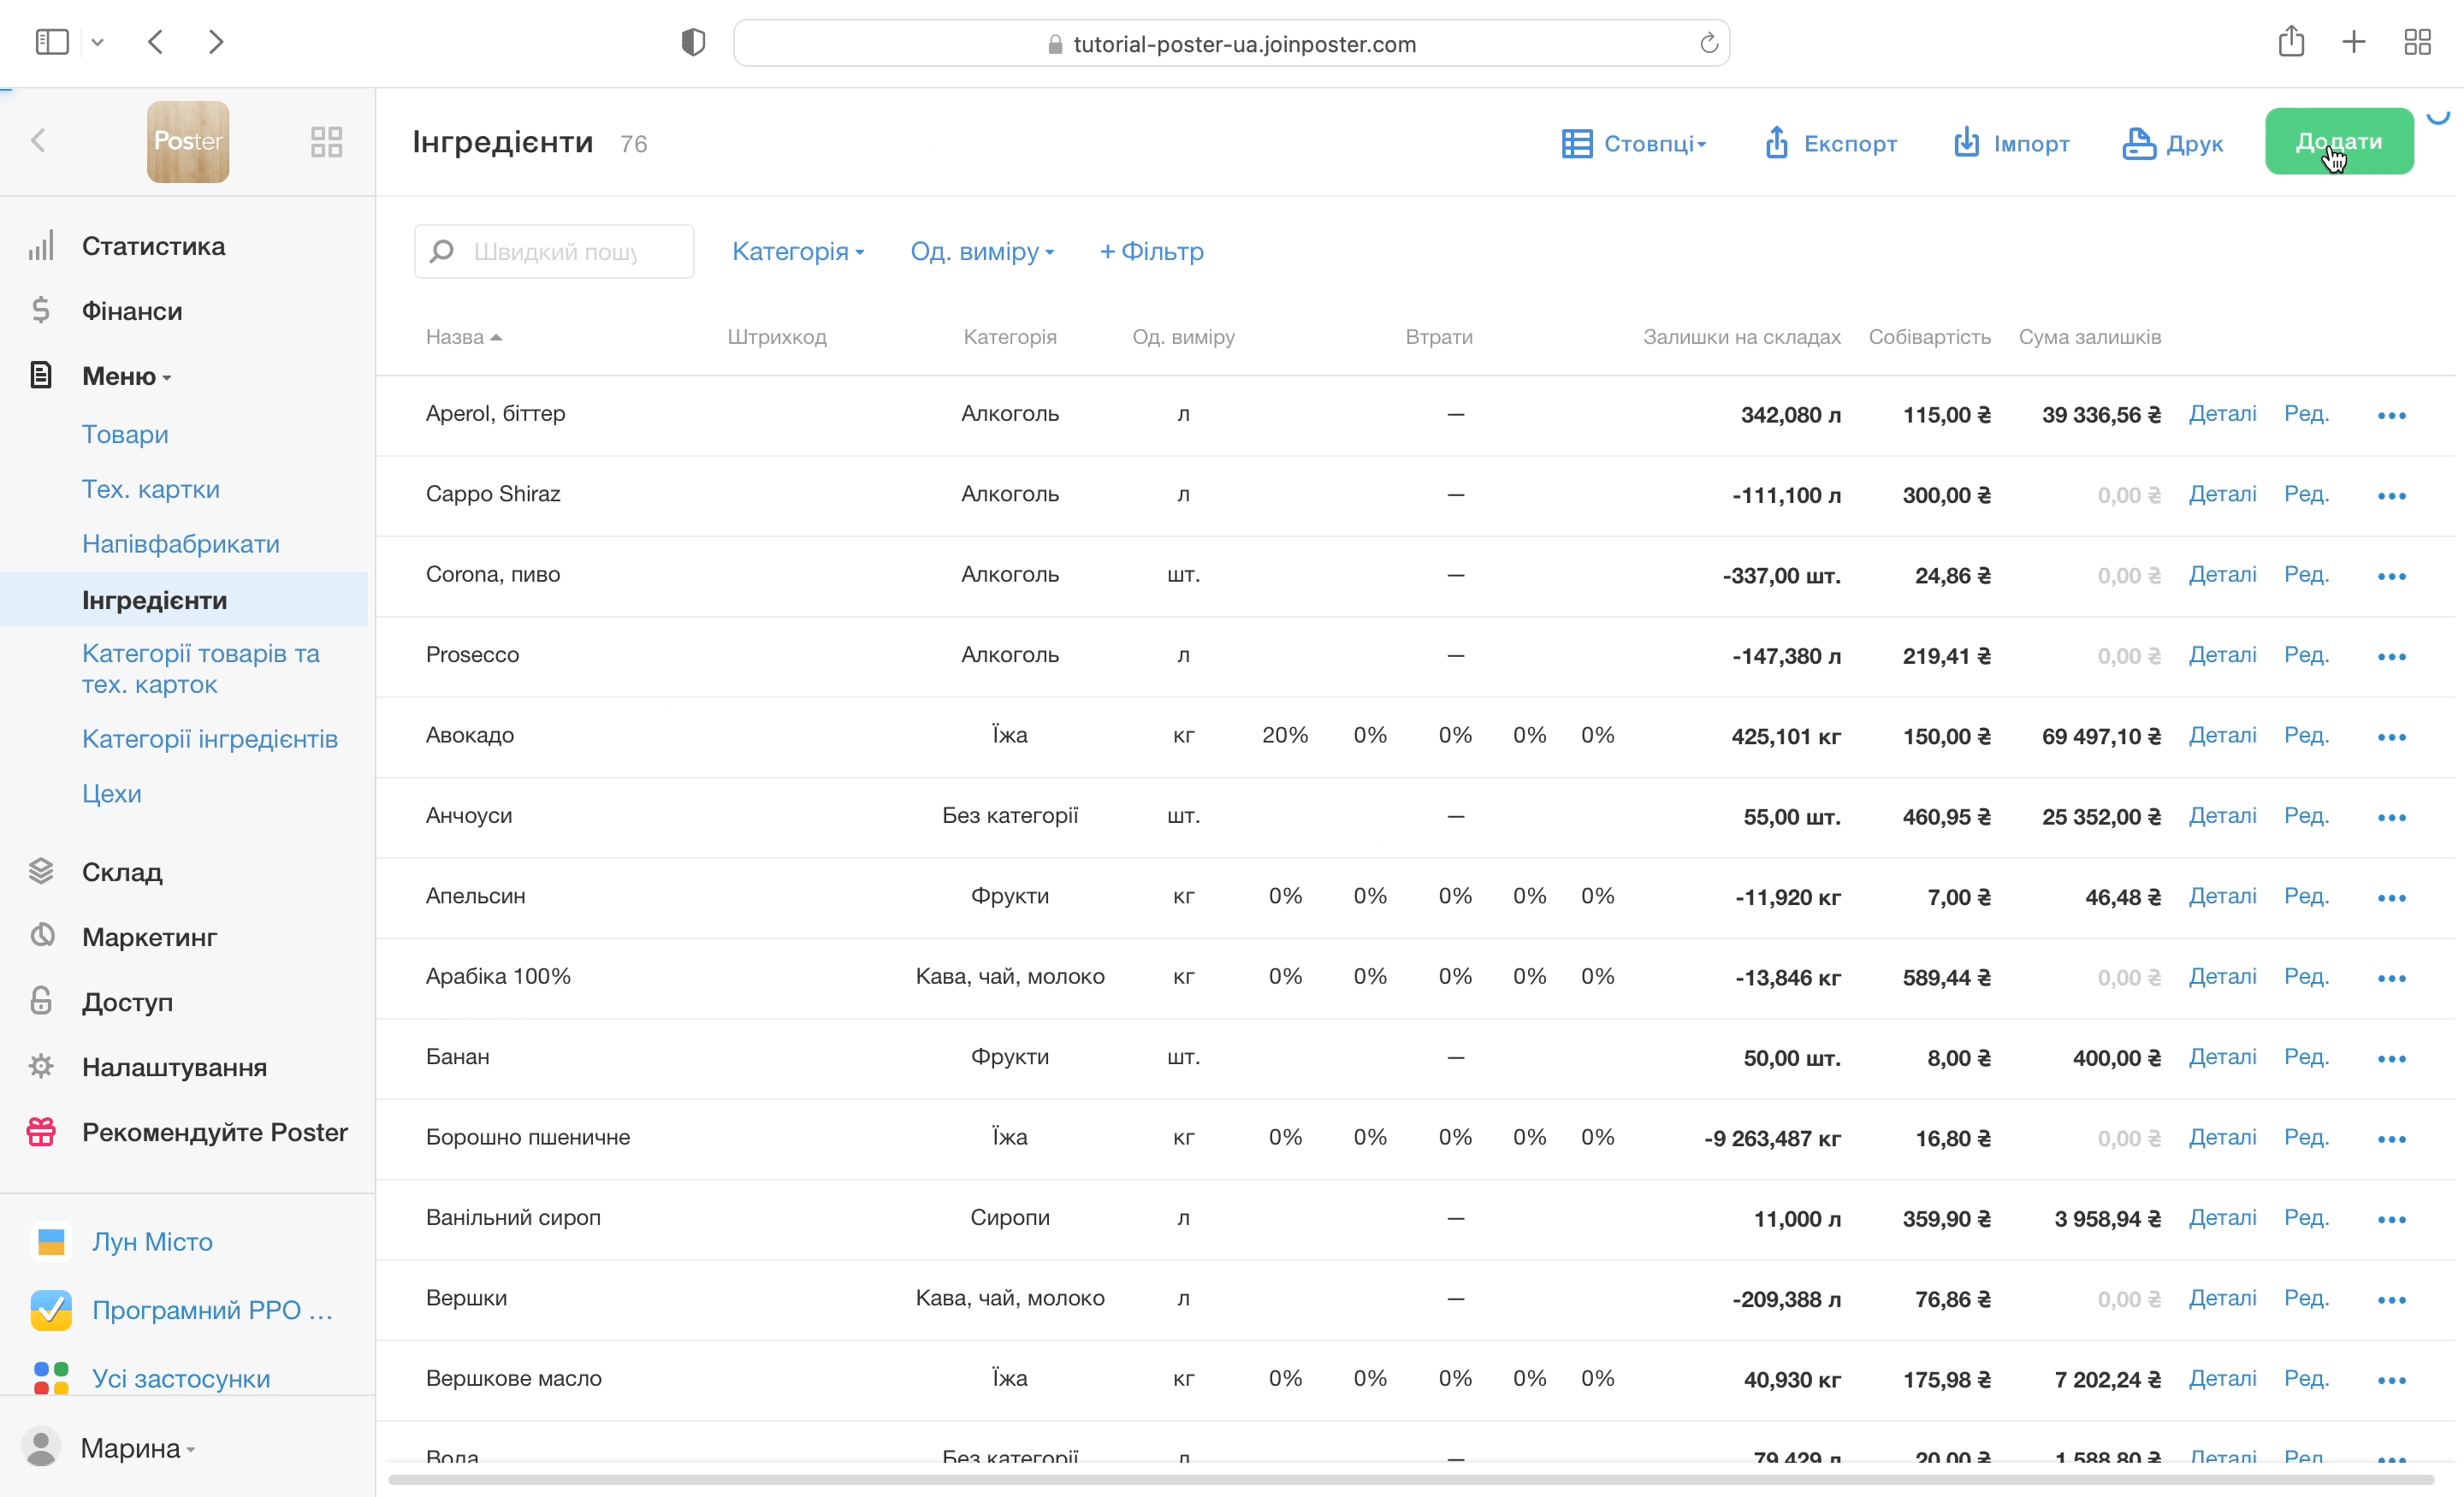Viewport: 2464px width, 1497px height.
Task: Click the Export upload icon
Action: 1776,143
